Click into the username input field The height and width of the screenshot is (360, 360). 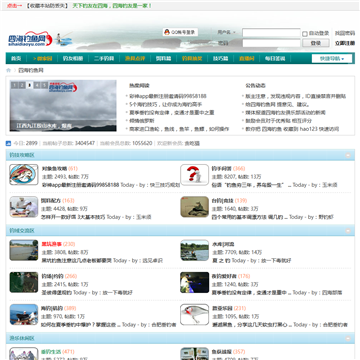point(271,33)
